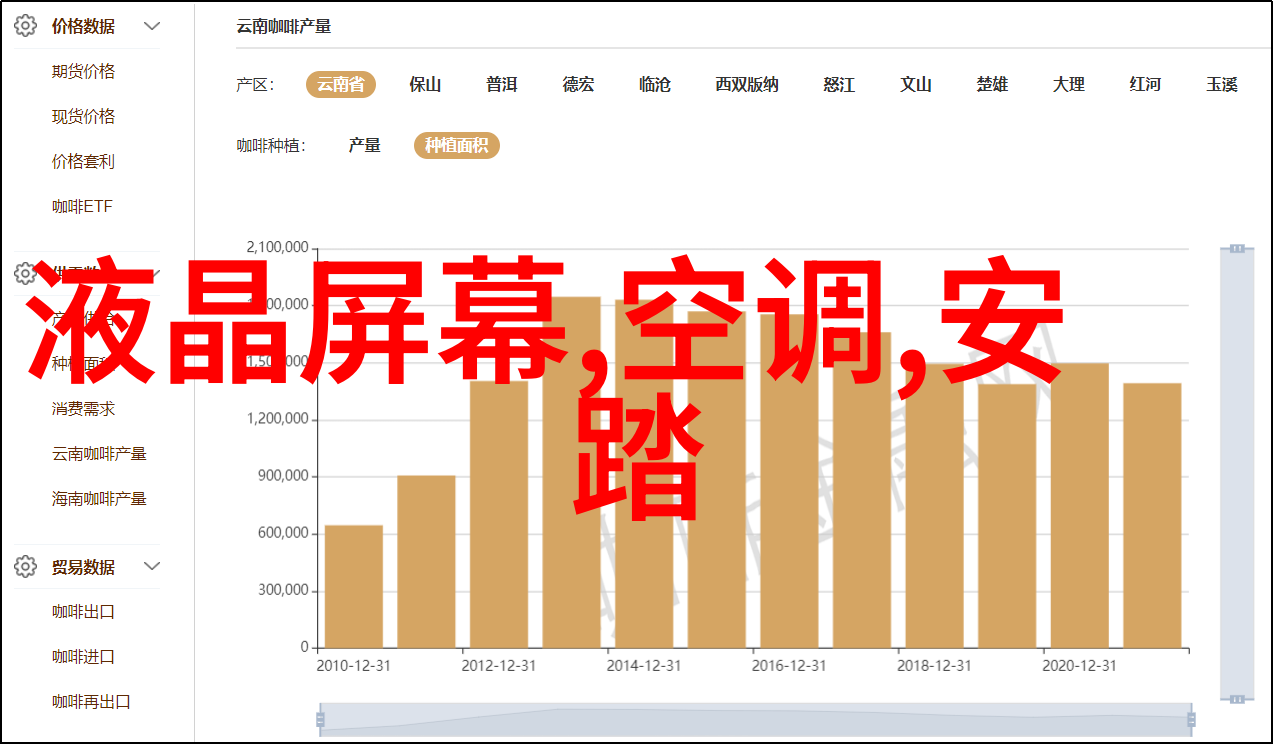
Task: Click the gear icon beside 贸易数据
Action: (x=26, y=567)
